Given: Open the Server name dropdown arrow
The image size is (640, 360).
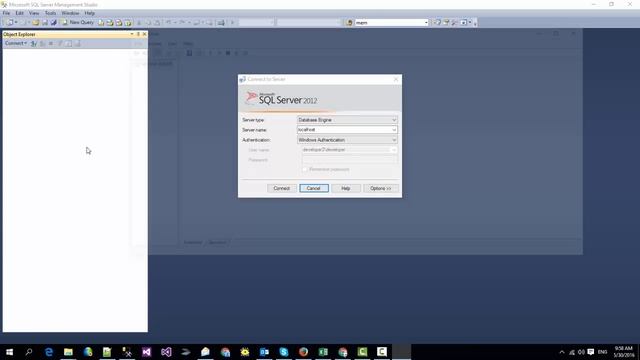Looking at the screenshot, I should [x=394, y=130].
